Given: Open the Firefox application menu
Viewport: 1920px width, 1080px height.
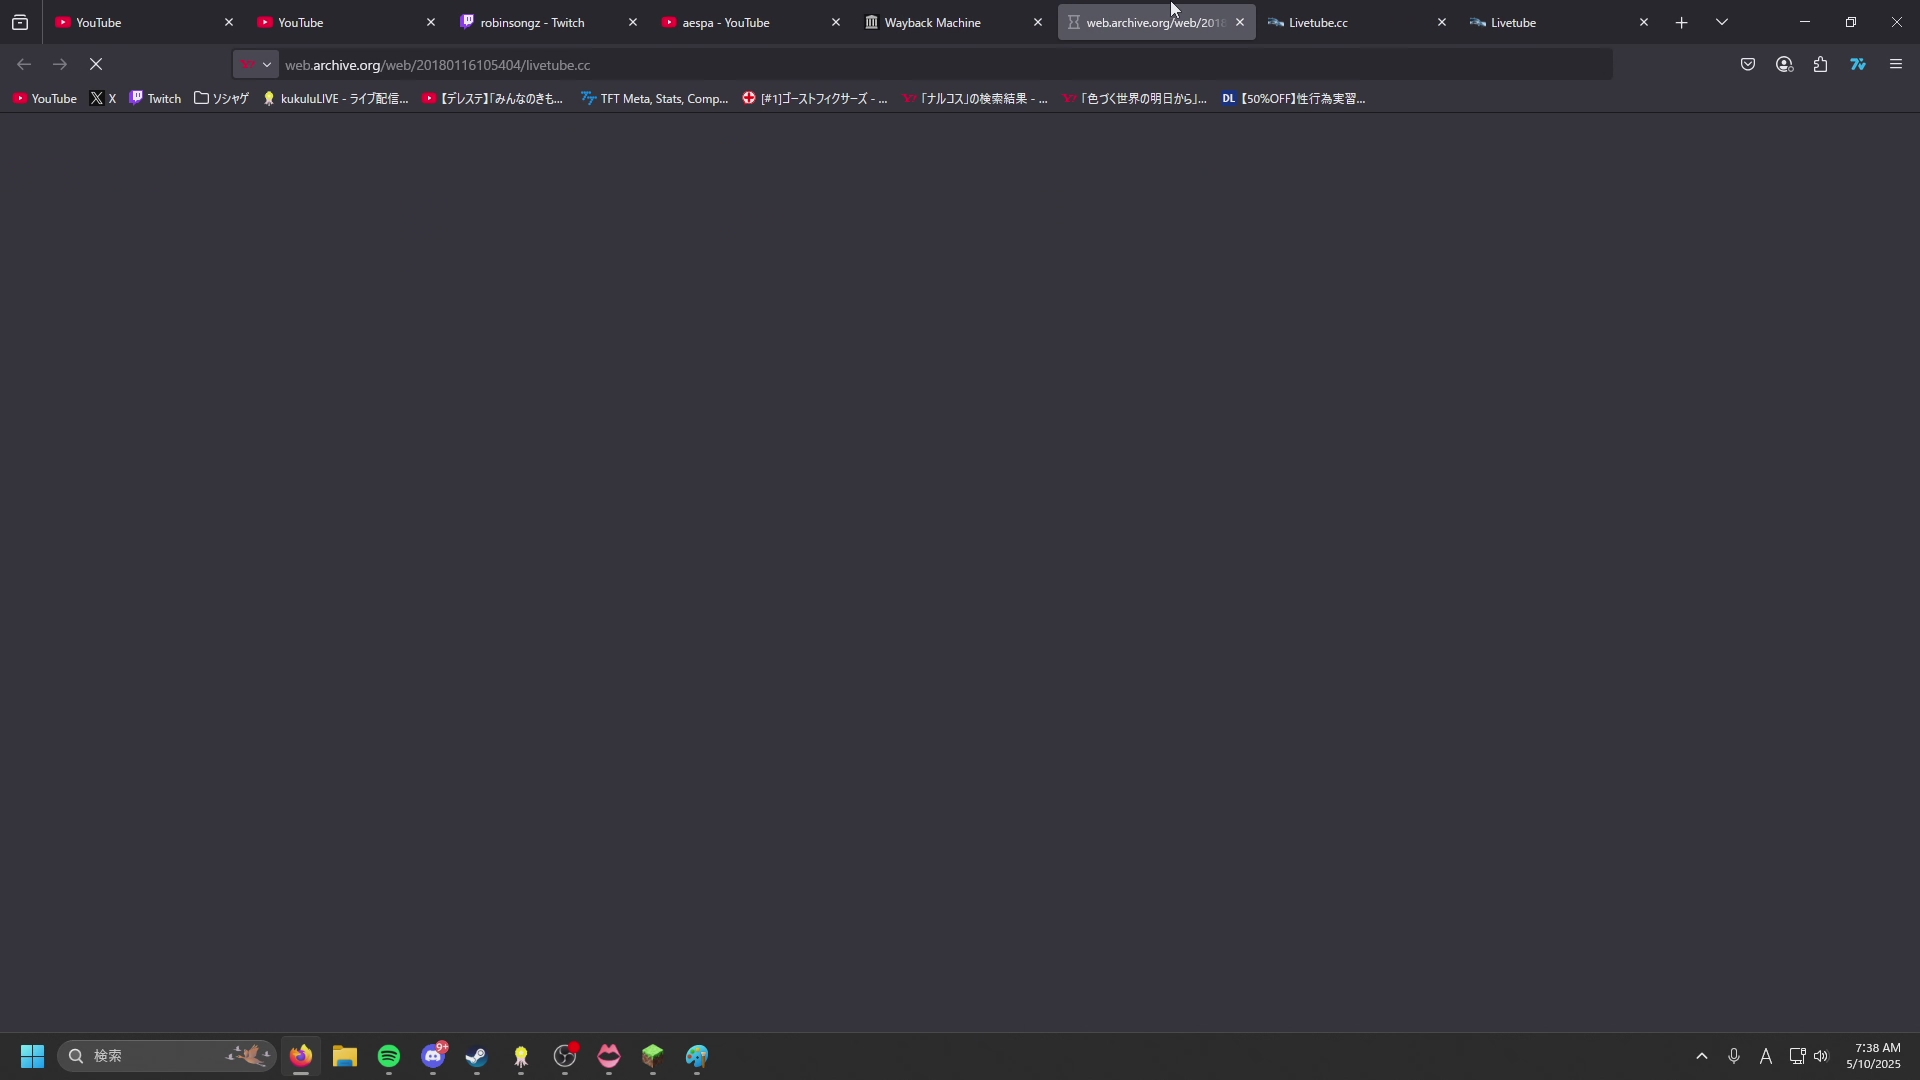Looking at the screenshot, I should click(1896, 65).
